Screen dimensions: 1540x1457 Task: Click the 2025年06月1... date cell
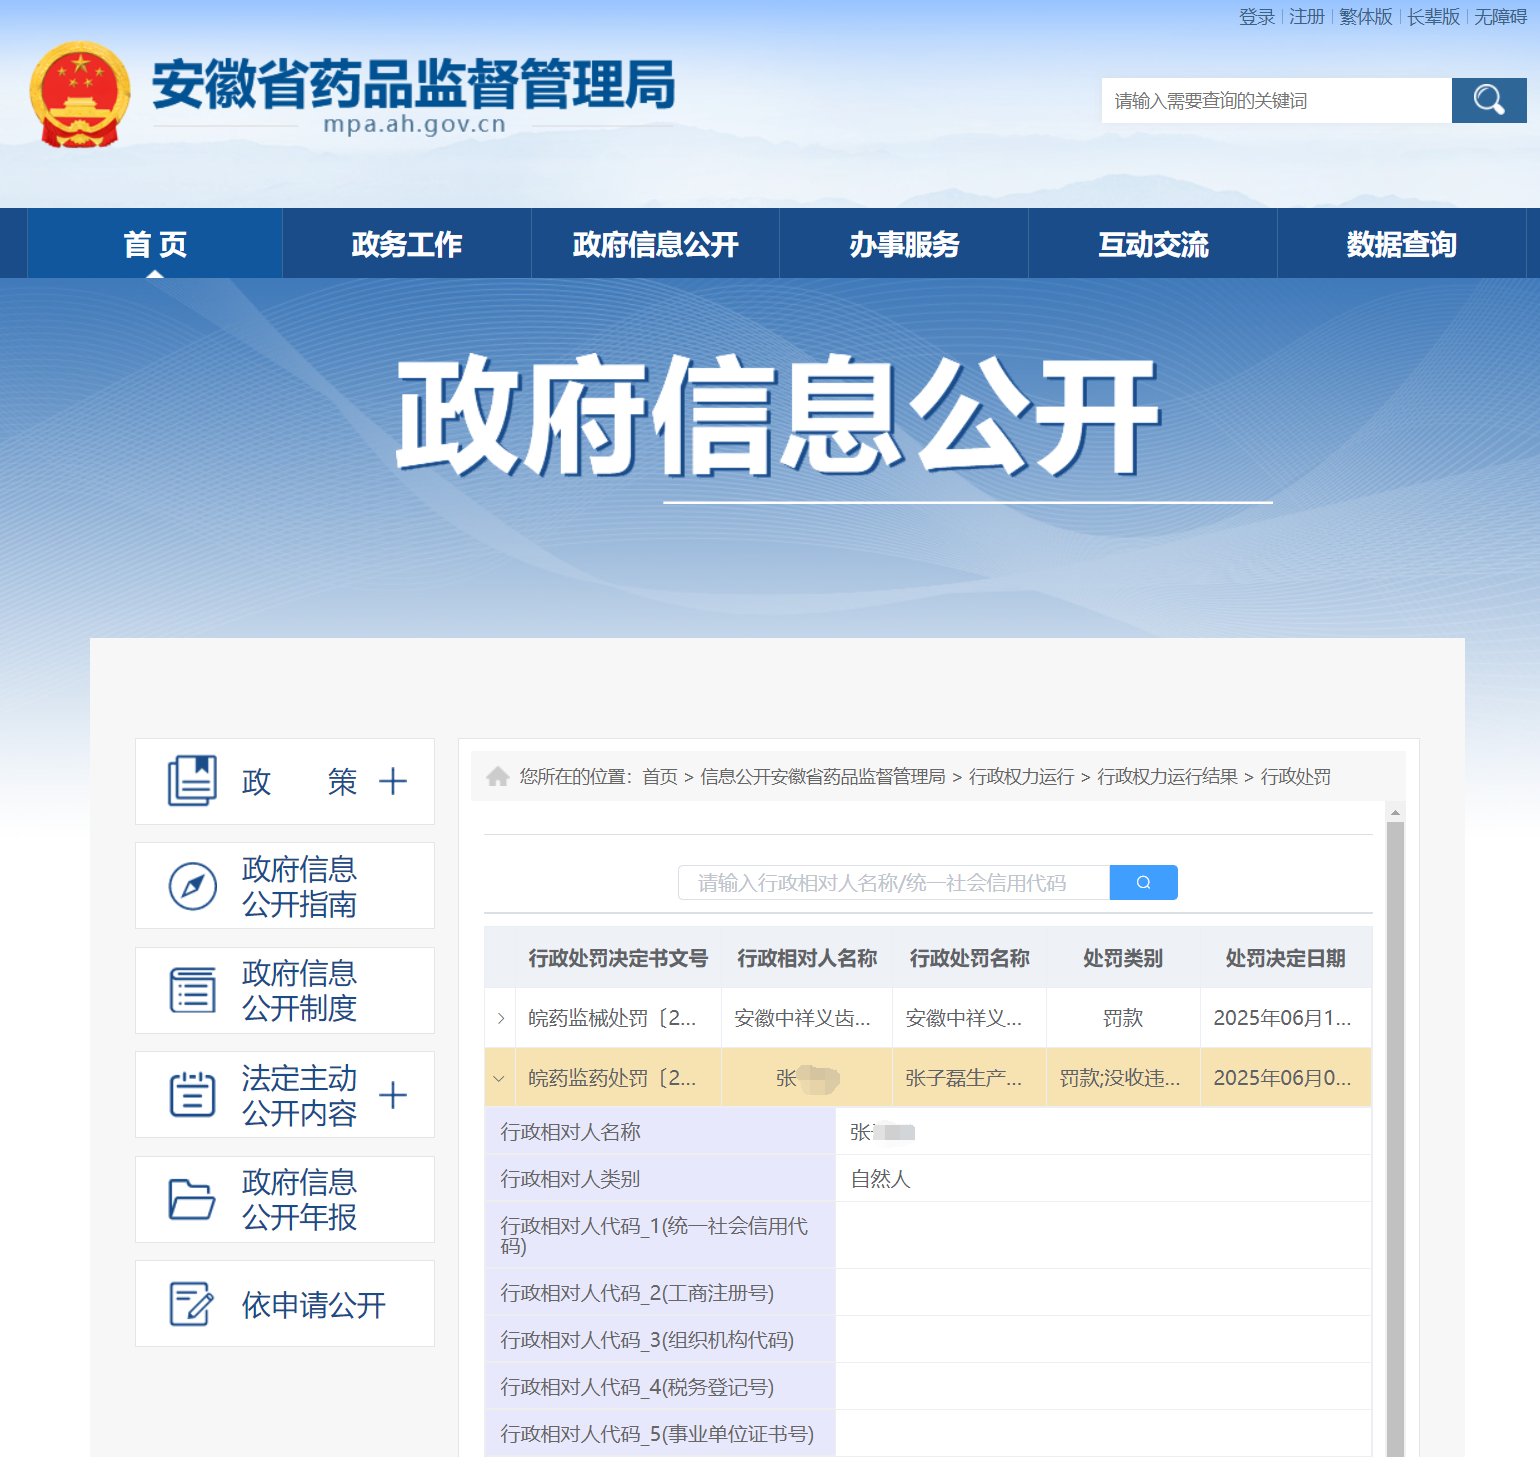click(1285, 1018)
